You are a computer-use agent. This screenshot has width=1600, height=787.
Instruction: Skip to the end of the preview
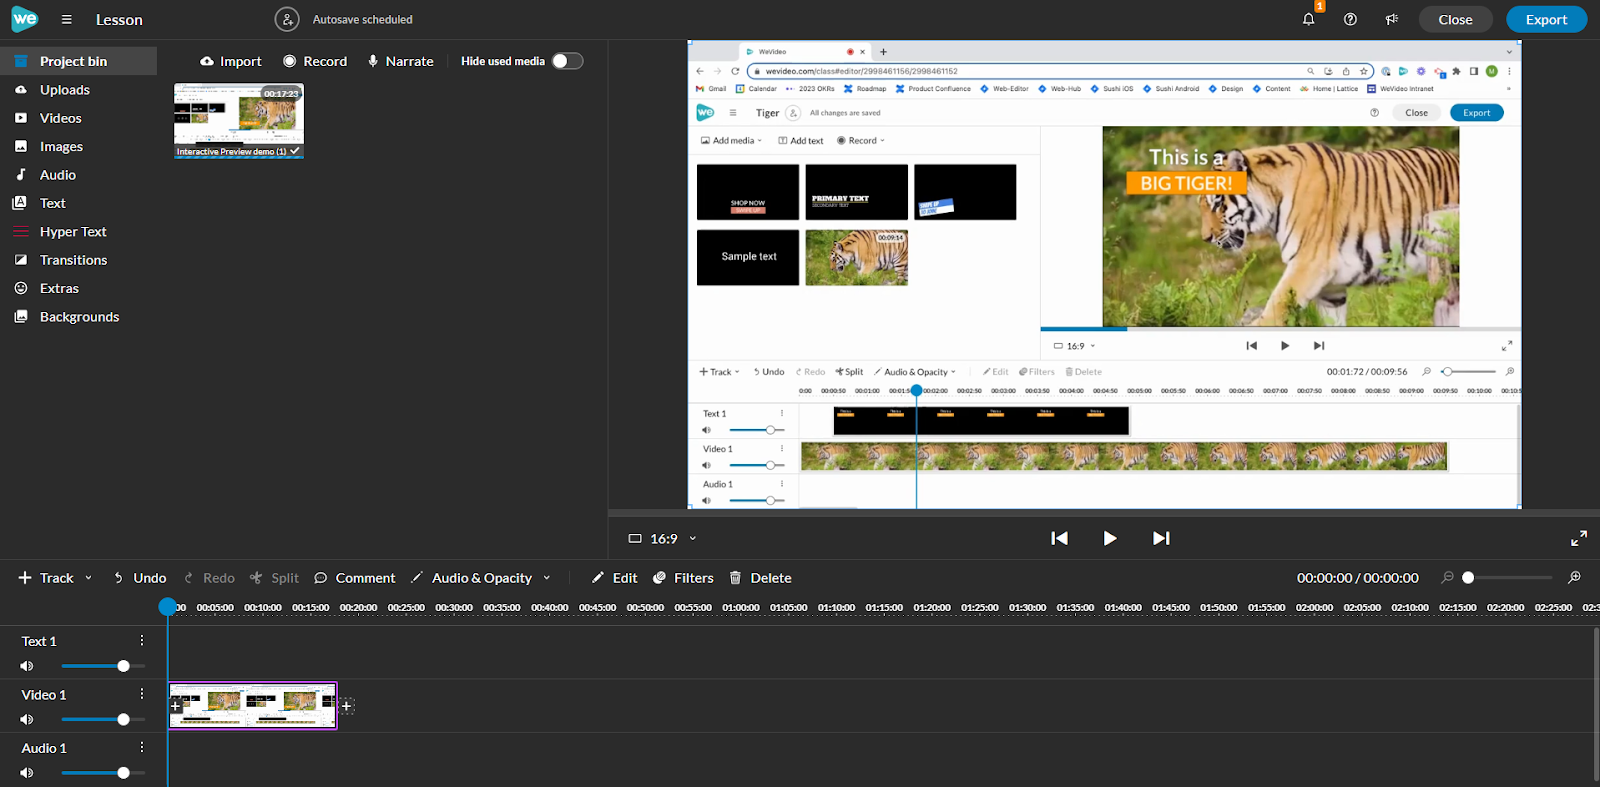1160,538
